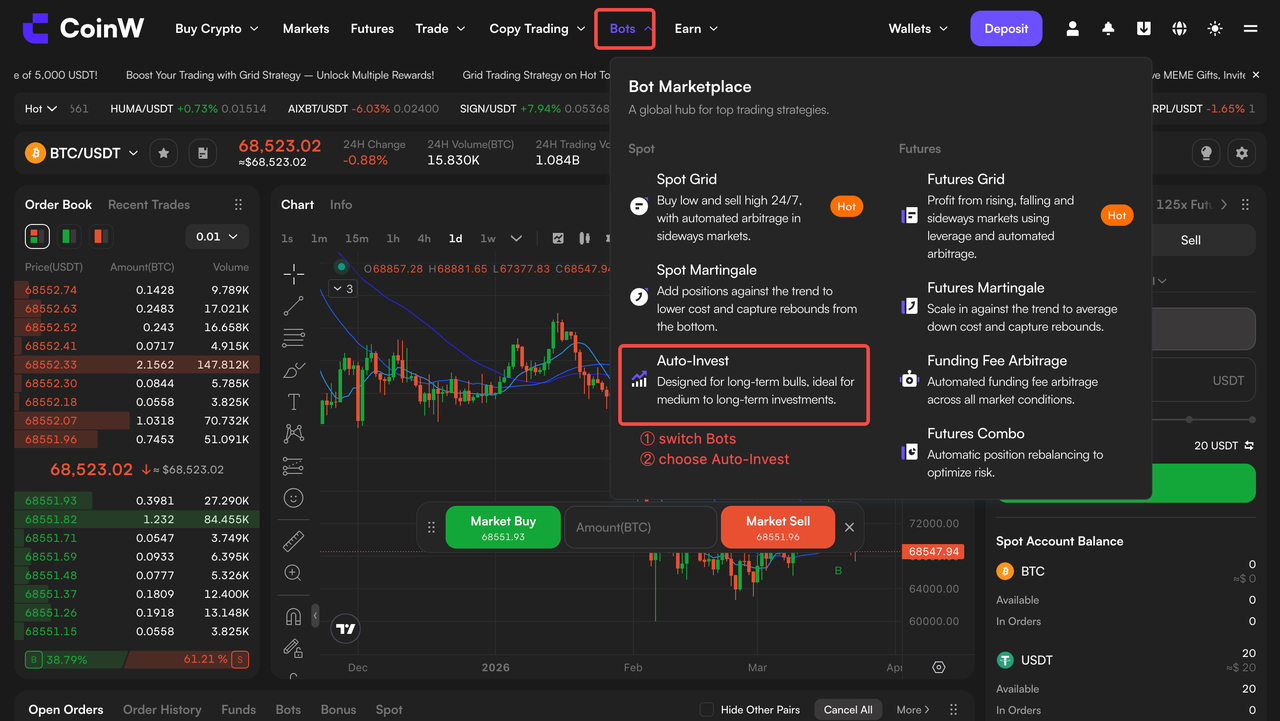Select the chart patterns tool
This screenshot has width=1280, height=721.
pyautogui.click(x=294, y=433)
